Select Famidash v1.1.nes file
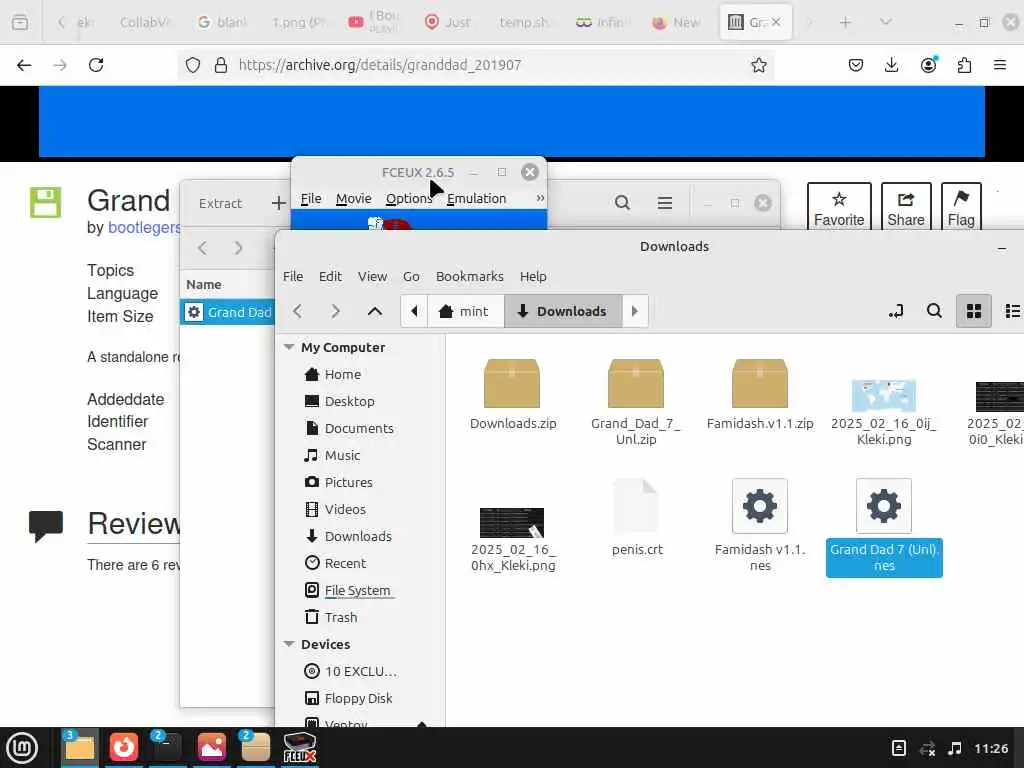 click(x=760, y=526)
